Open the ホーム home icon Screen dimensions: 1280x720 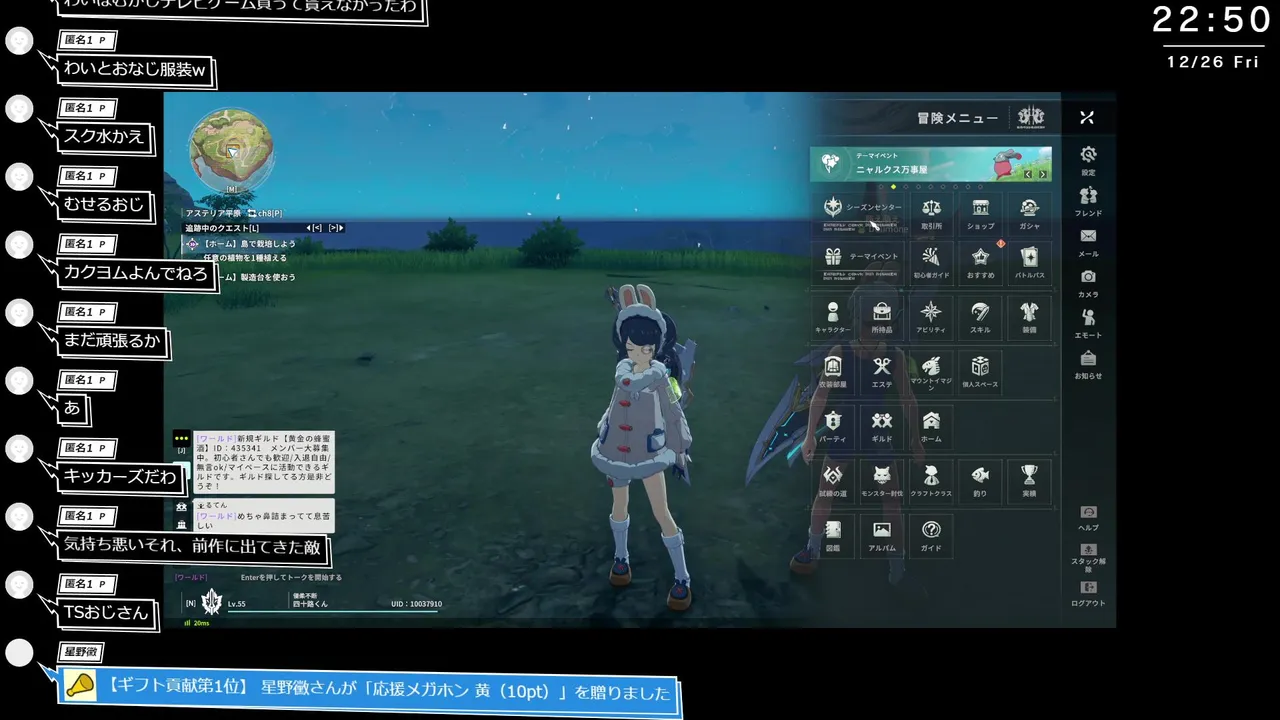(x=931, y=427)
